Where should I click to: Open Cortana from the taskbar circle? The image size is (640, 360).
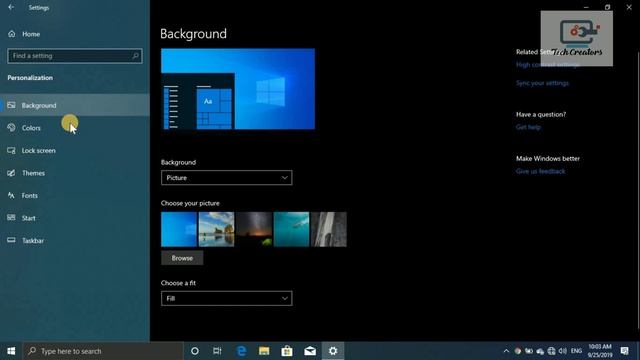tap(195, 351)
